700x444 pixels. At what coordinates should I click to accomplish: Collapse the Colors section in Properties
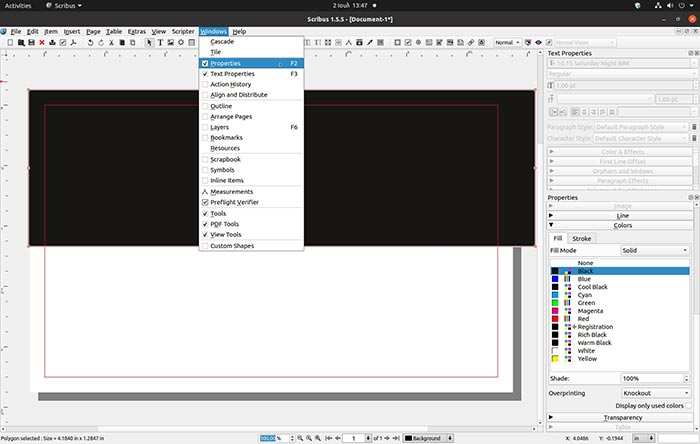point(621,225)
